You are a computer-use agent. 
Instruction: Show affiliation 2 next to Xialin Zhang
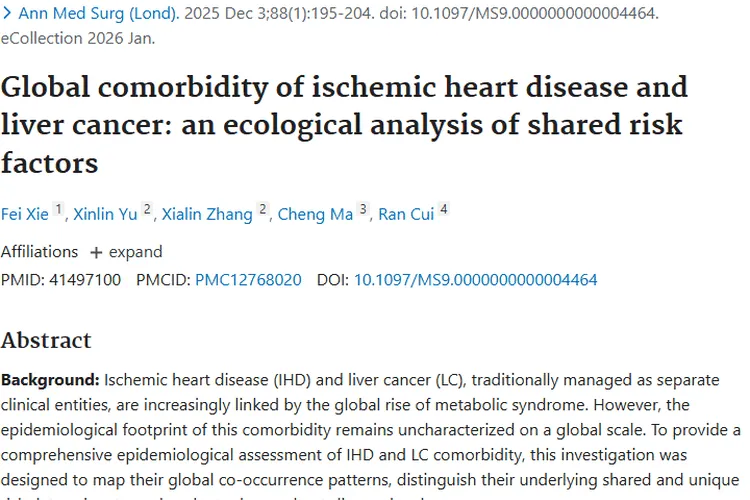[x=263, y=210]
